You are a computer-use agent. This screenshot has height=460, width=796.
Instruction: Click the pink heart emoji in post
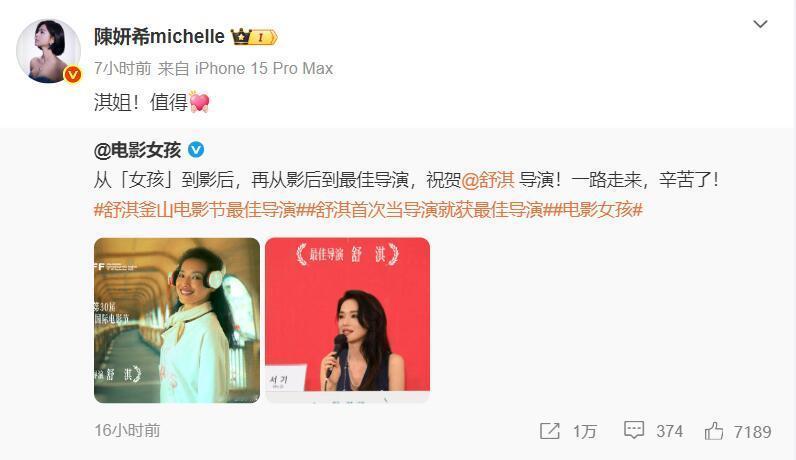coord(199,102)
